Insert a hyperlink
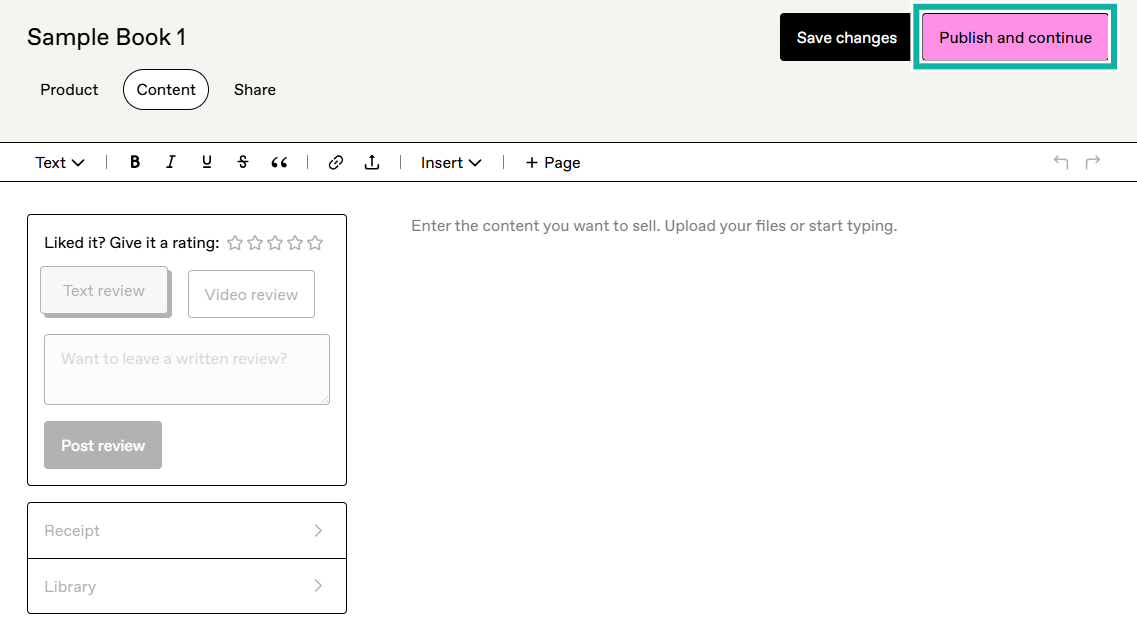 click(336, 162)
